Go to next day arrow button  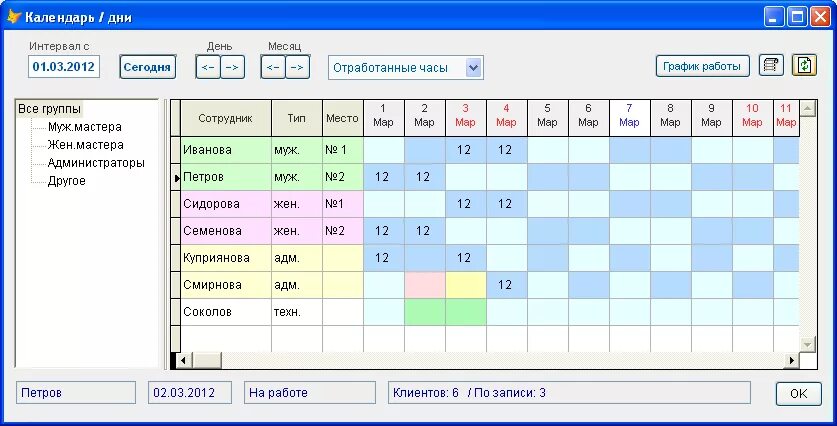pyautogui.click(x=232, y=67)
